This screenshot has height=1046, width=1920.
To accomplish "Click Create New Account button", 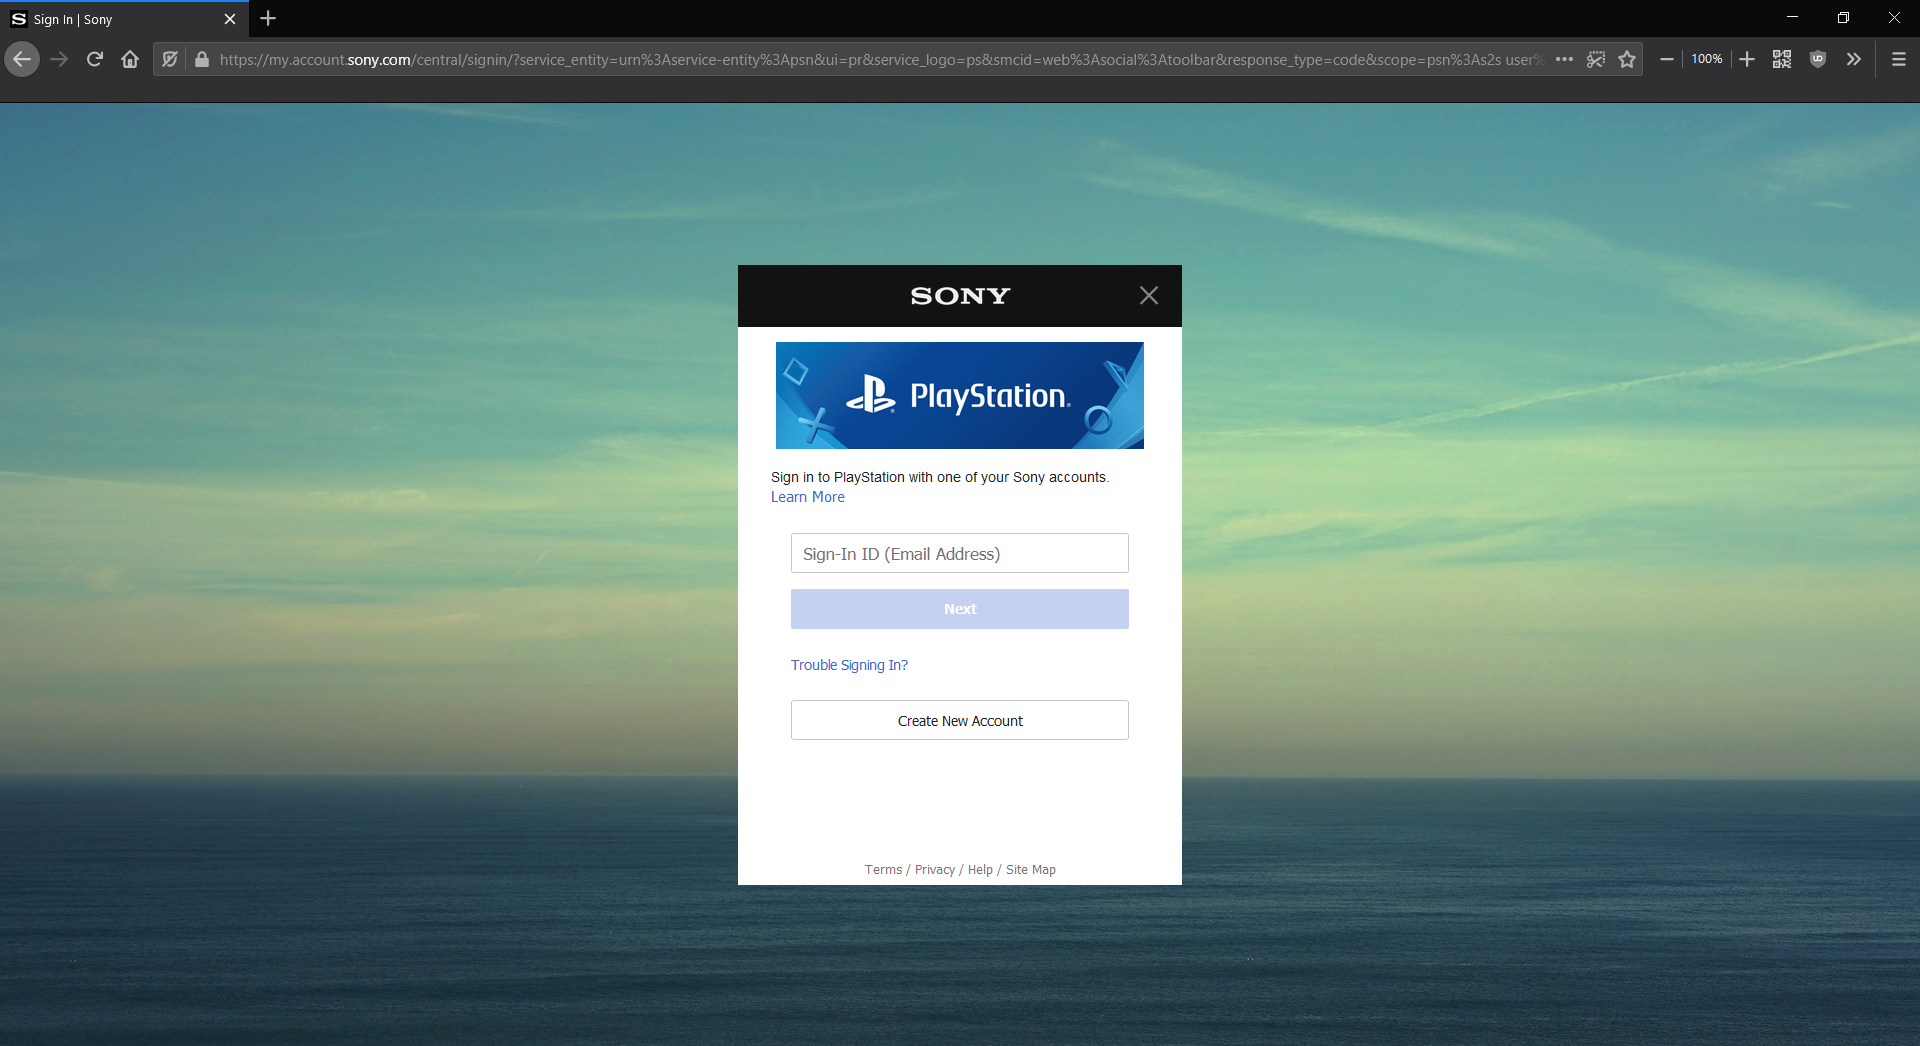I will pos(960,720).
